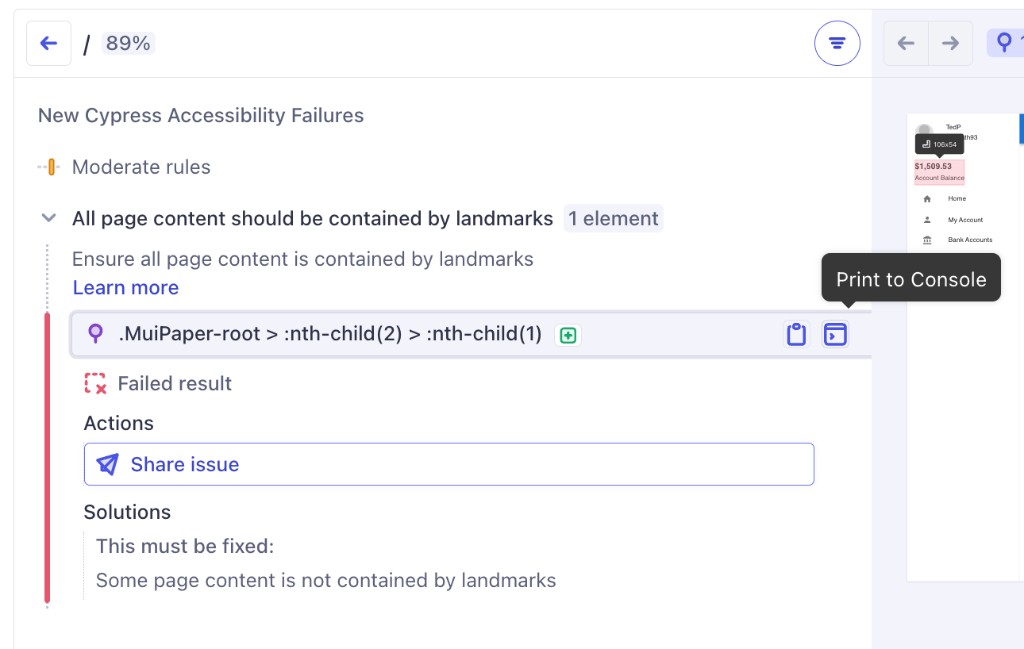Navigate back using the left arrow above the preview
Screen dimensions: 1024x649
pyautogui.click(x=905, y=43)
